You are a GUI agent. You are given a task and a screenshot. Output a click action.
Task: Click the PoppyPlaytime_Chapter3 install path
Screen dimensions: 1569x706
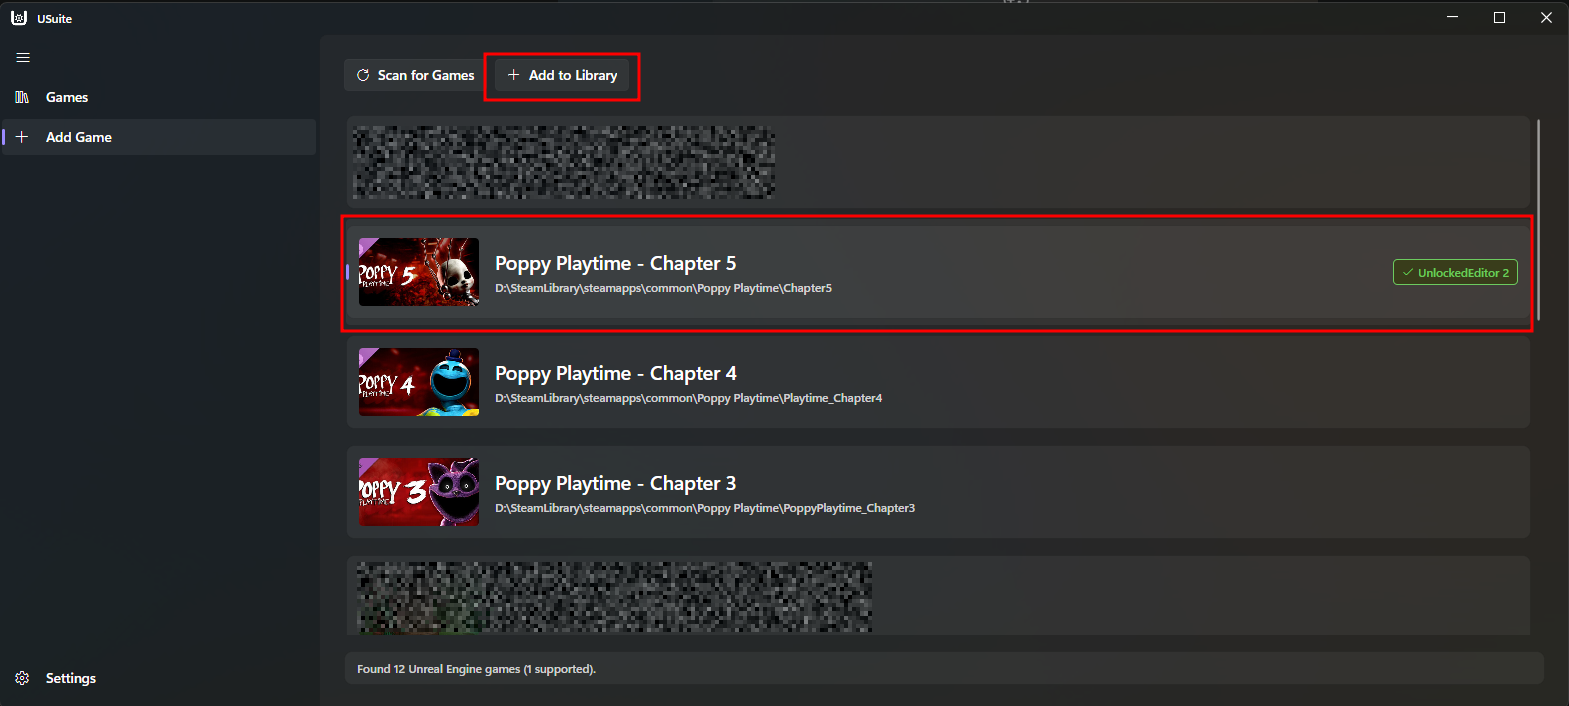coord(704,508)
